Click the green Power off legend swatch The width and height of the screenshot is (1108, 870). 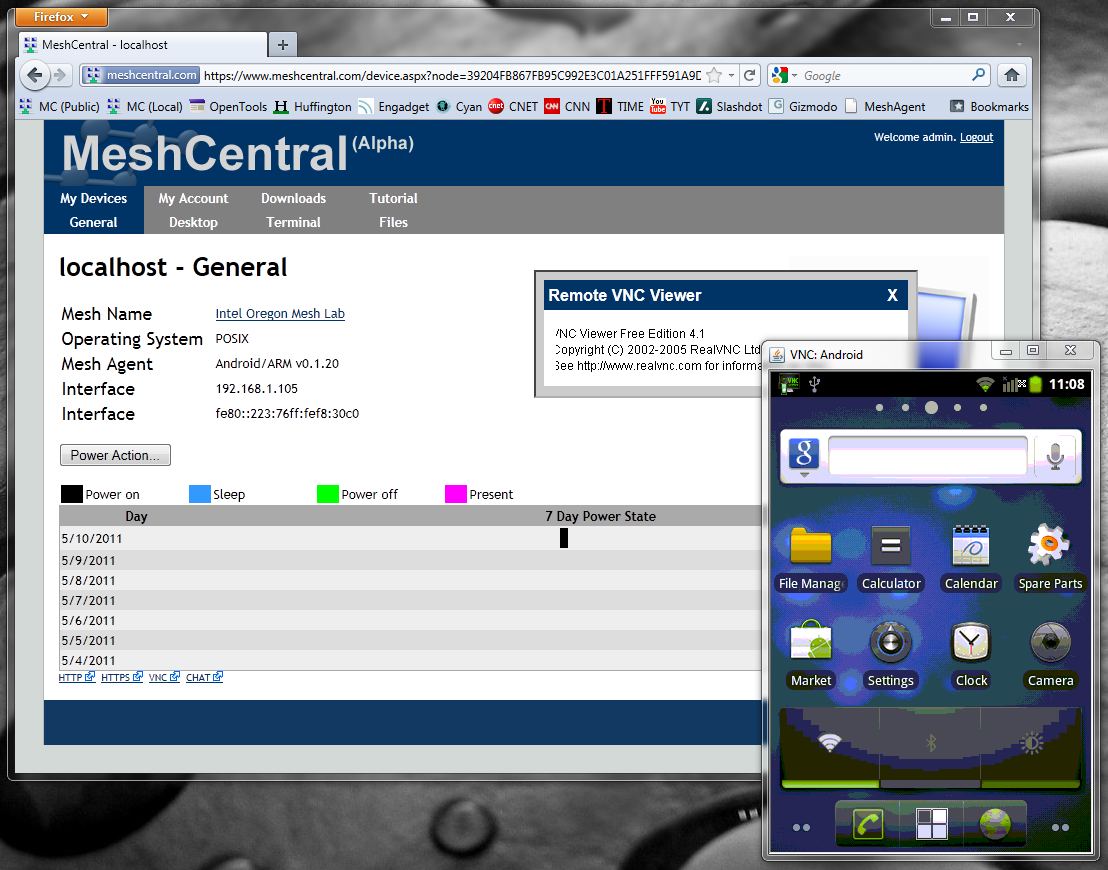(327, 494)
